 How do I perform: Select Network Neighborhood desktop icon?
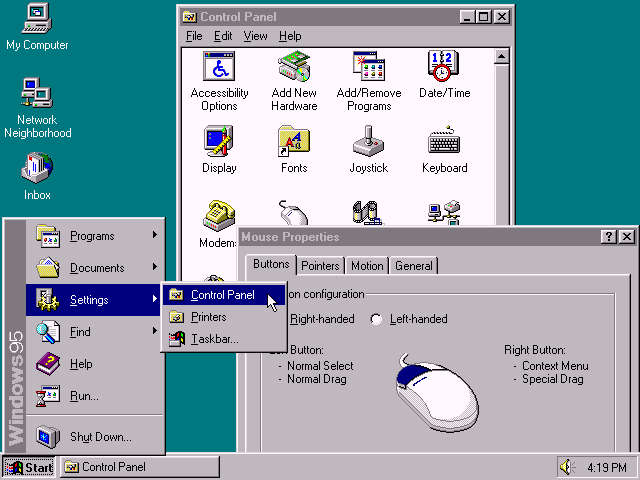(x=37, y=93)
